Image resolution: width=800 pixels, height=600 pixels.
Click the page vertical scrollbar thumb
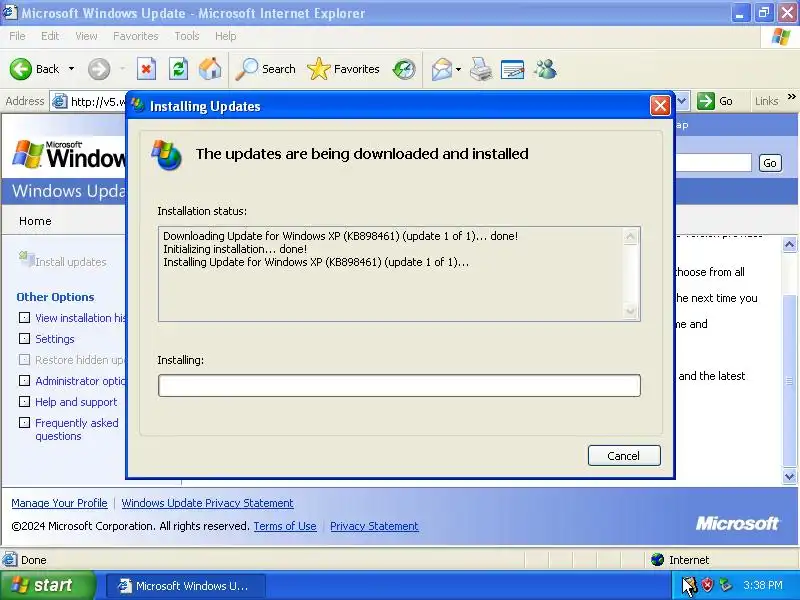point(789,381)
